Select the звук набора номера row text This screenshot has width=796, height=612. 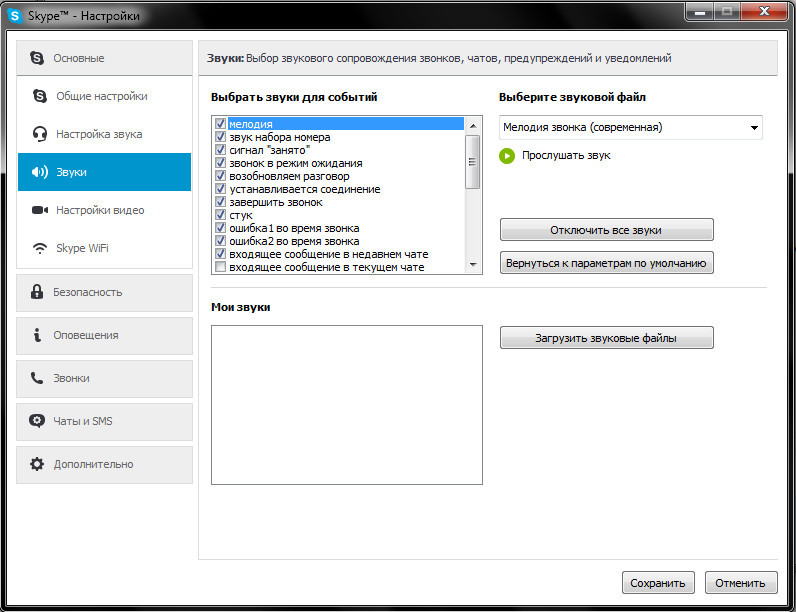point(280,137)
